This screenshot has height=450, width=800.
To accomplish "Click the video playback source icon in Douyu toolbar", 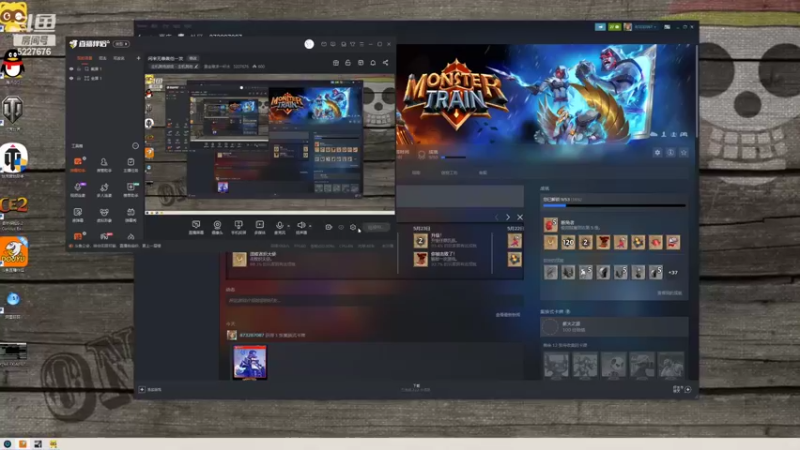I will 260,224.
